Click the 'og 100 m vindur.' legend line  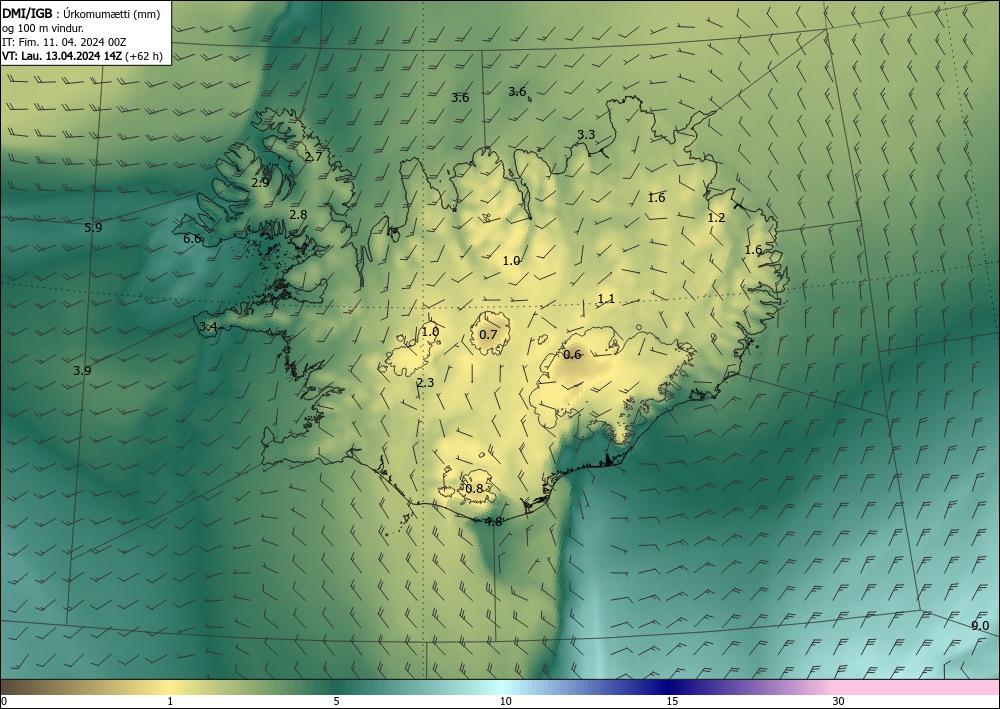pyautogui.click(x=43, y=28)
